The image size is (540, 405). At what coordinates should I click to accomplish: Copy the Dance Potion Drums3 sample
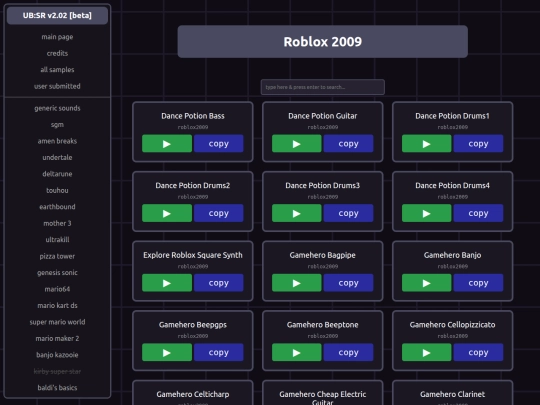pos(348,213)
